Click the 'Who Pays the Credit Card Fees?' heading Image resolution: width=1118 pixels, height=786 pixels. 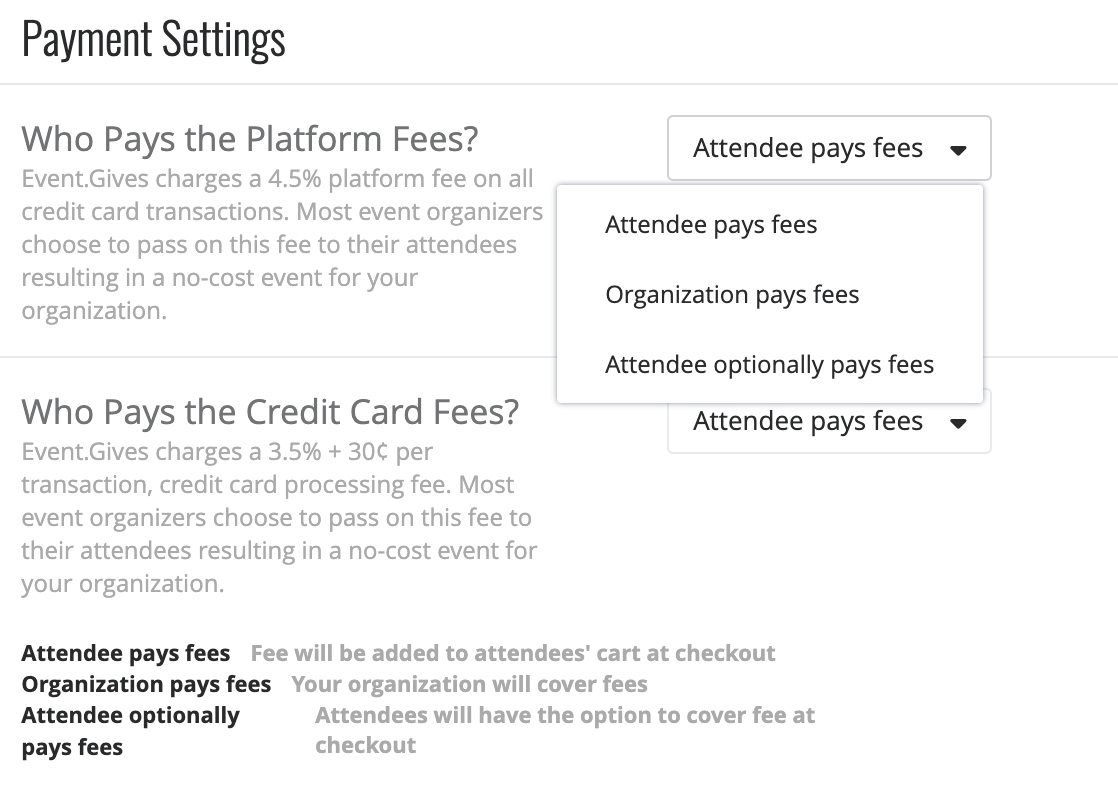(x=270, y=412)
